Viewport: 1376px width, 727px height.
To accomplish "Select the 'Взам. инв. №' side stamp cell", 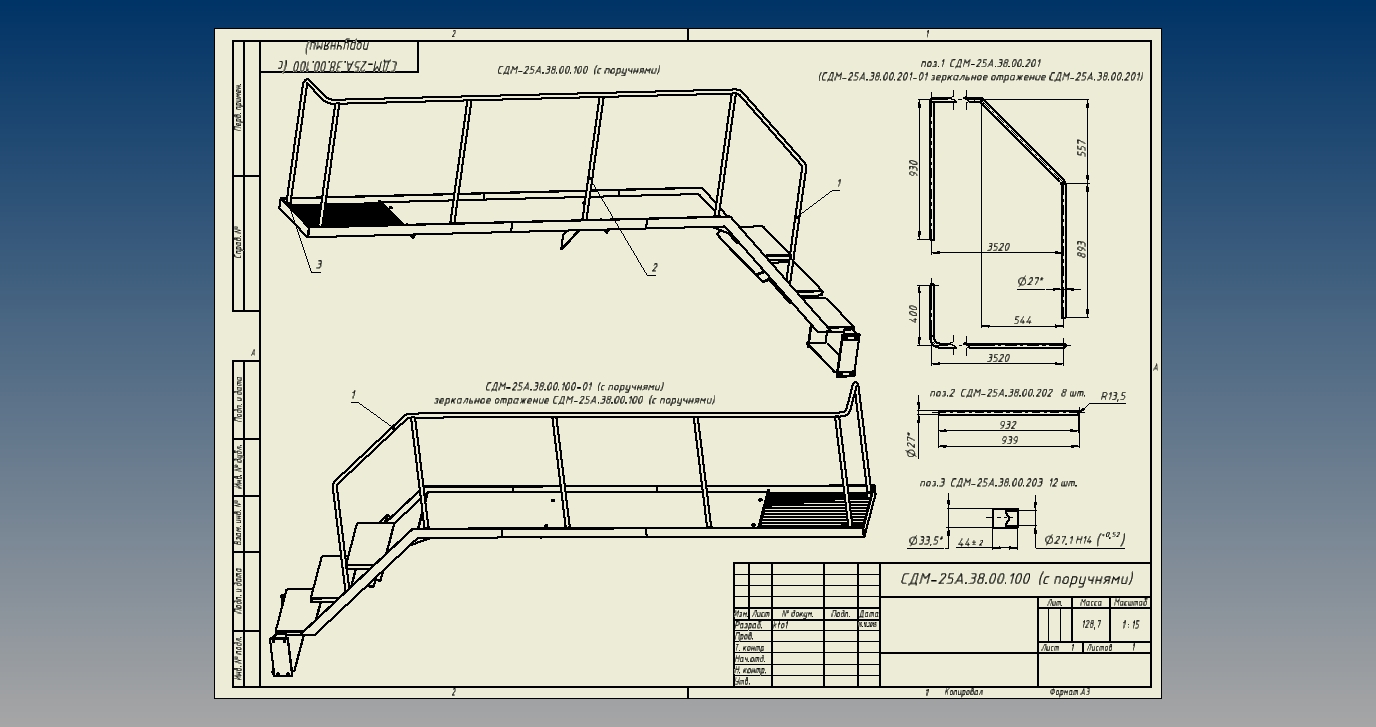I will (239, 524).
